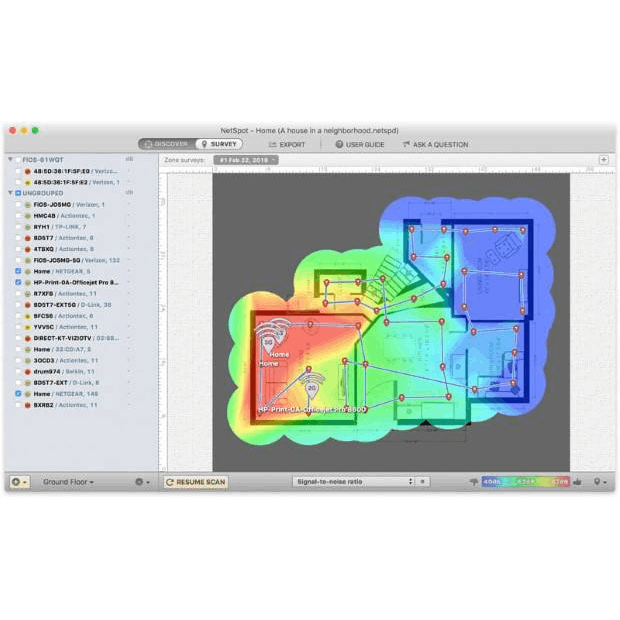
Task: Click the RESUME SCAN button
Action: coord(196,482)
